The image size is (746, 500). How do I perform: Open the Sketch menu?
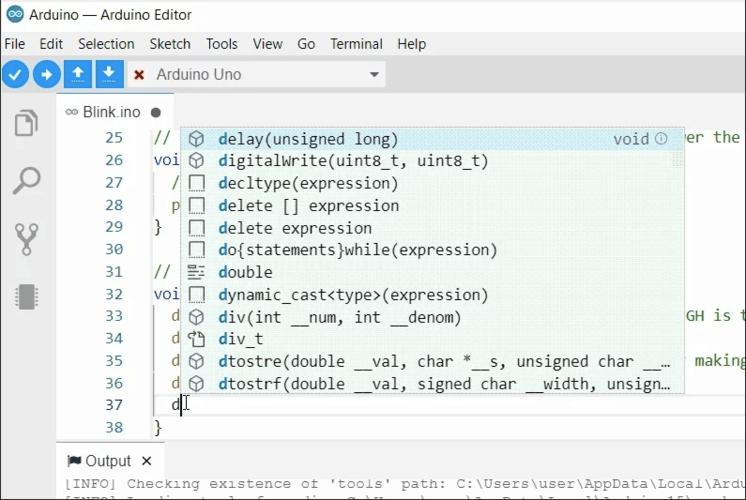point(170,44)
